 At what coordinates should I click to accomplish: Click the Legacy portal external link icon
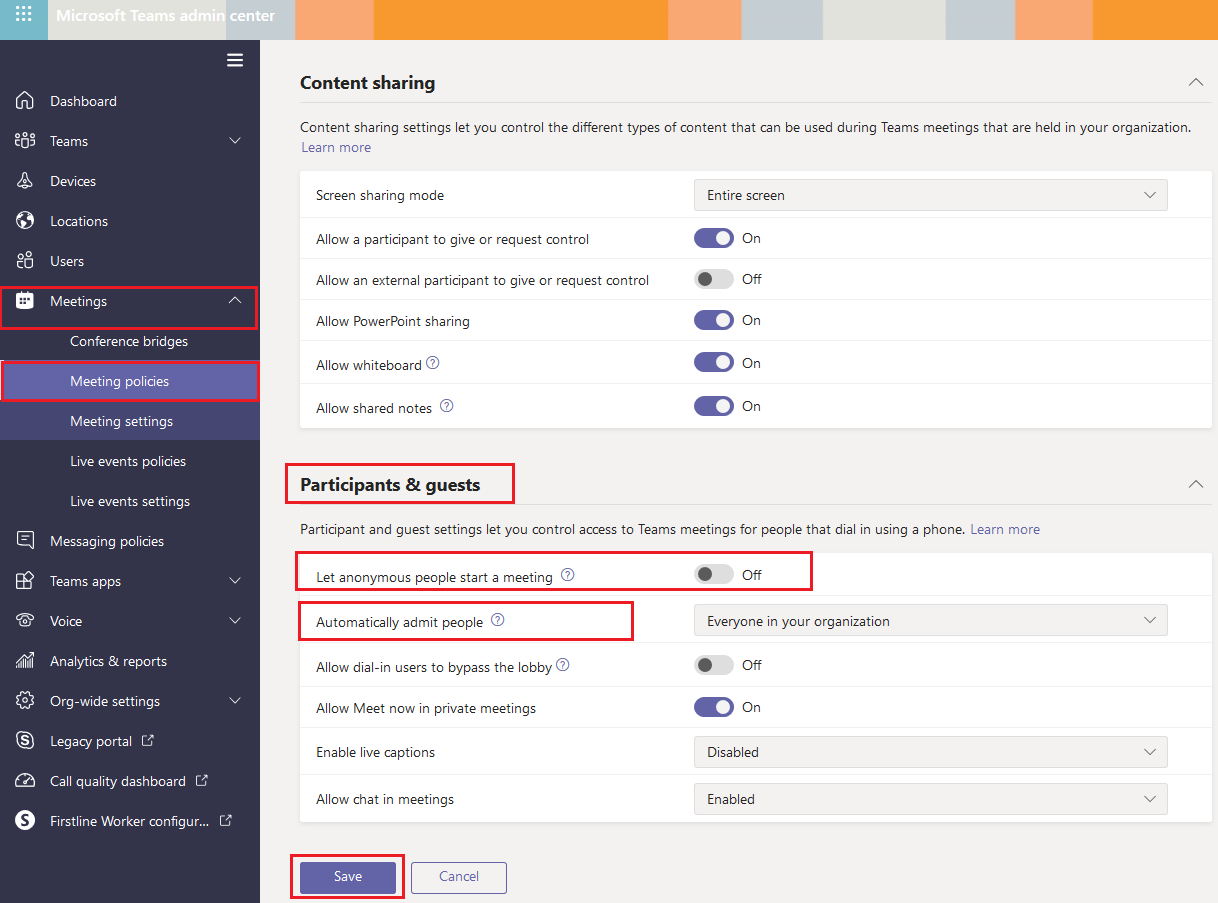[148, 741]
